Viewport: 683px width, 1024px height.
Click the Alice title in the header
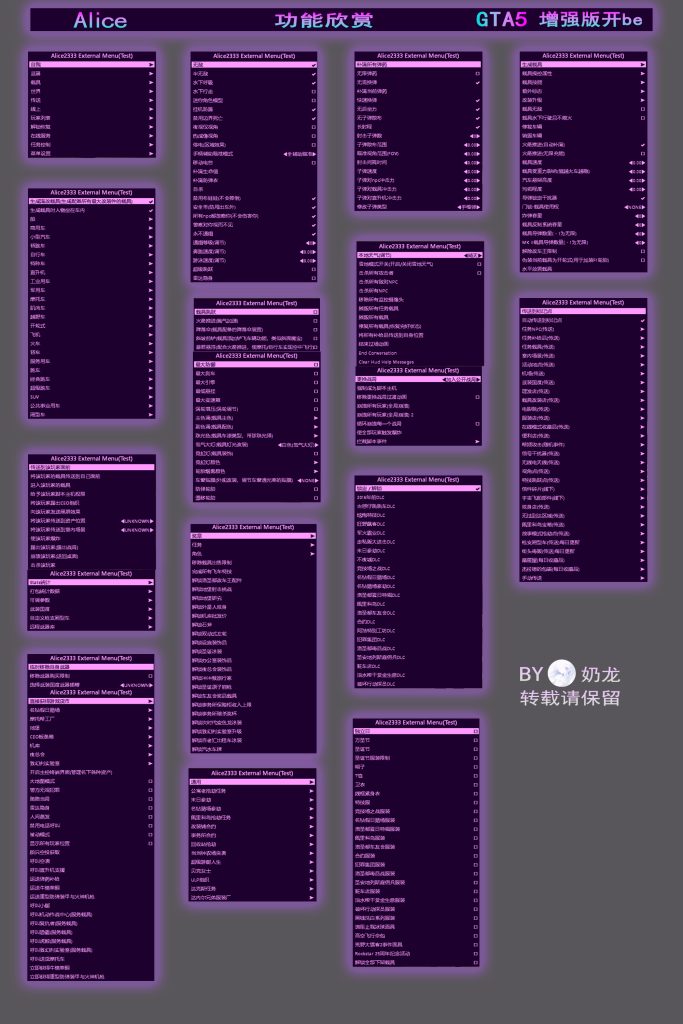click(x=100, y=20)
